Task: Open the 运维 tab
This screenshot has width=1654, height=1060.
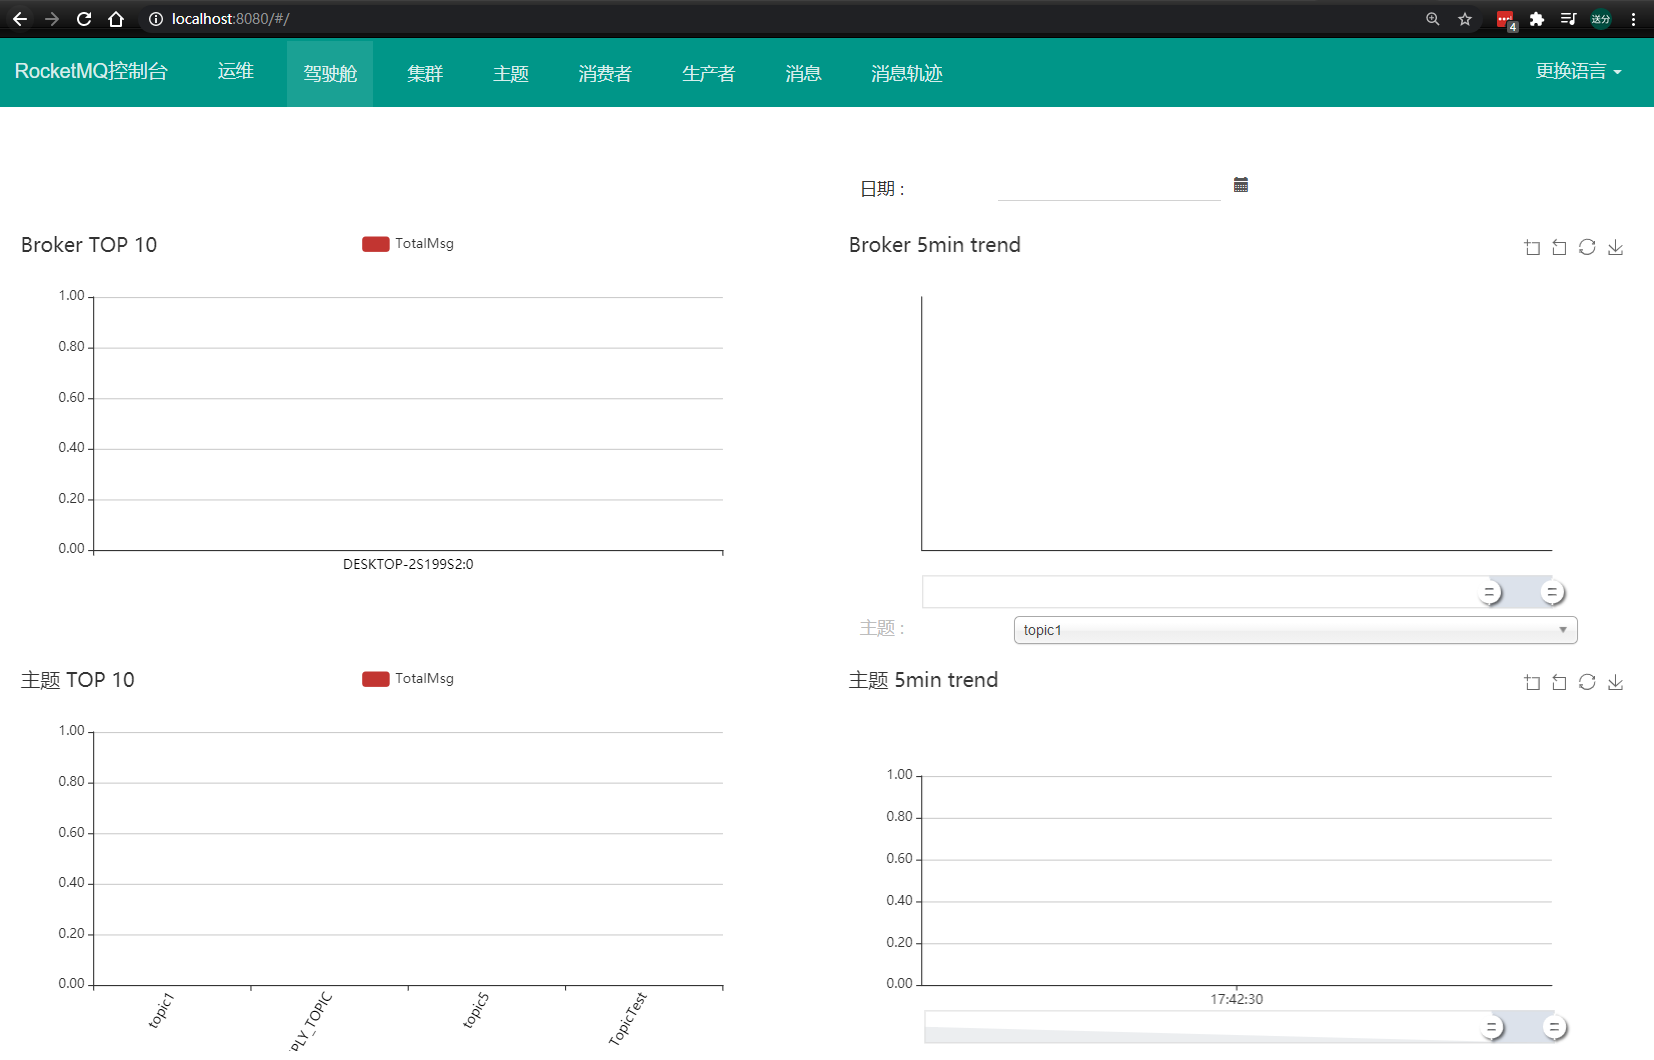Action: tap(236, 71)
